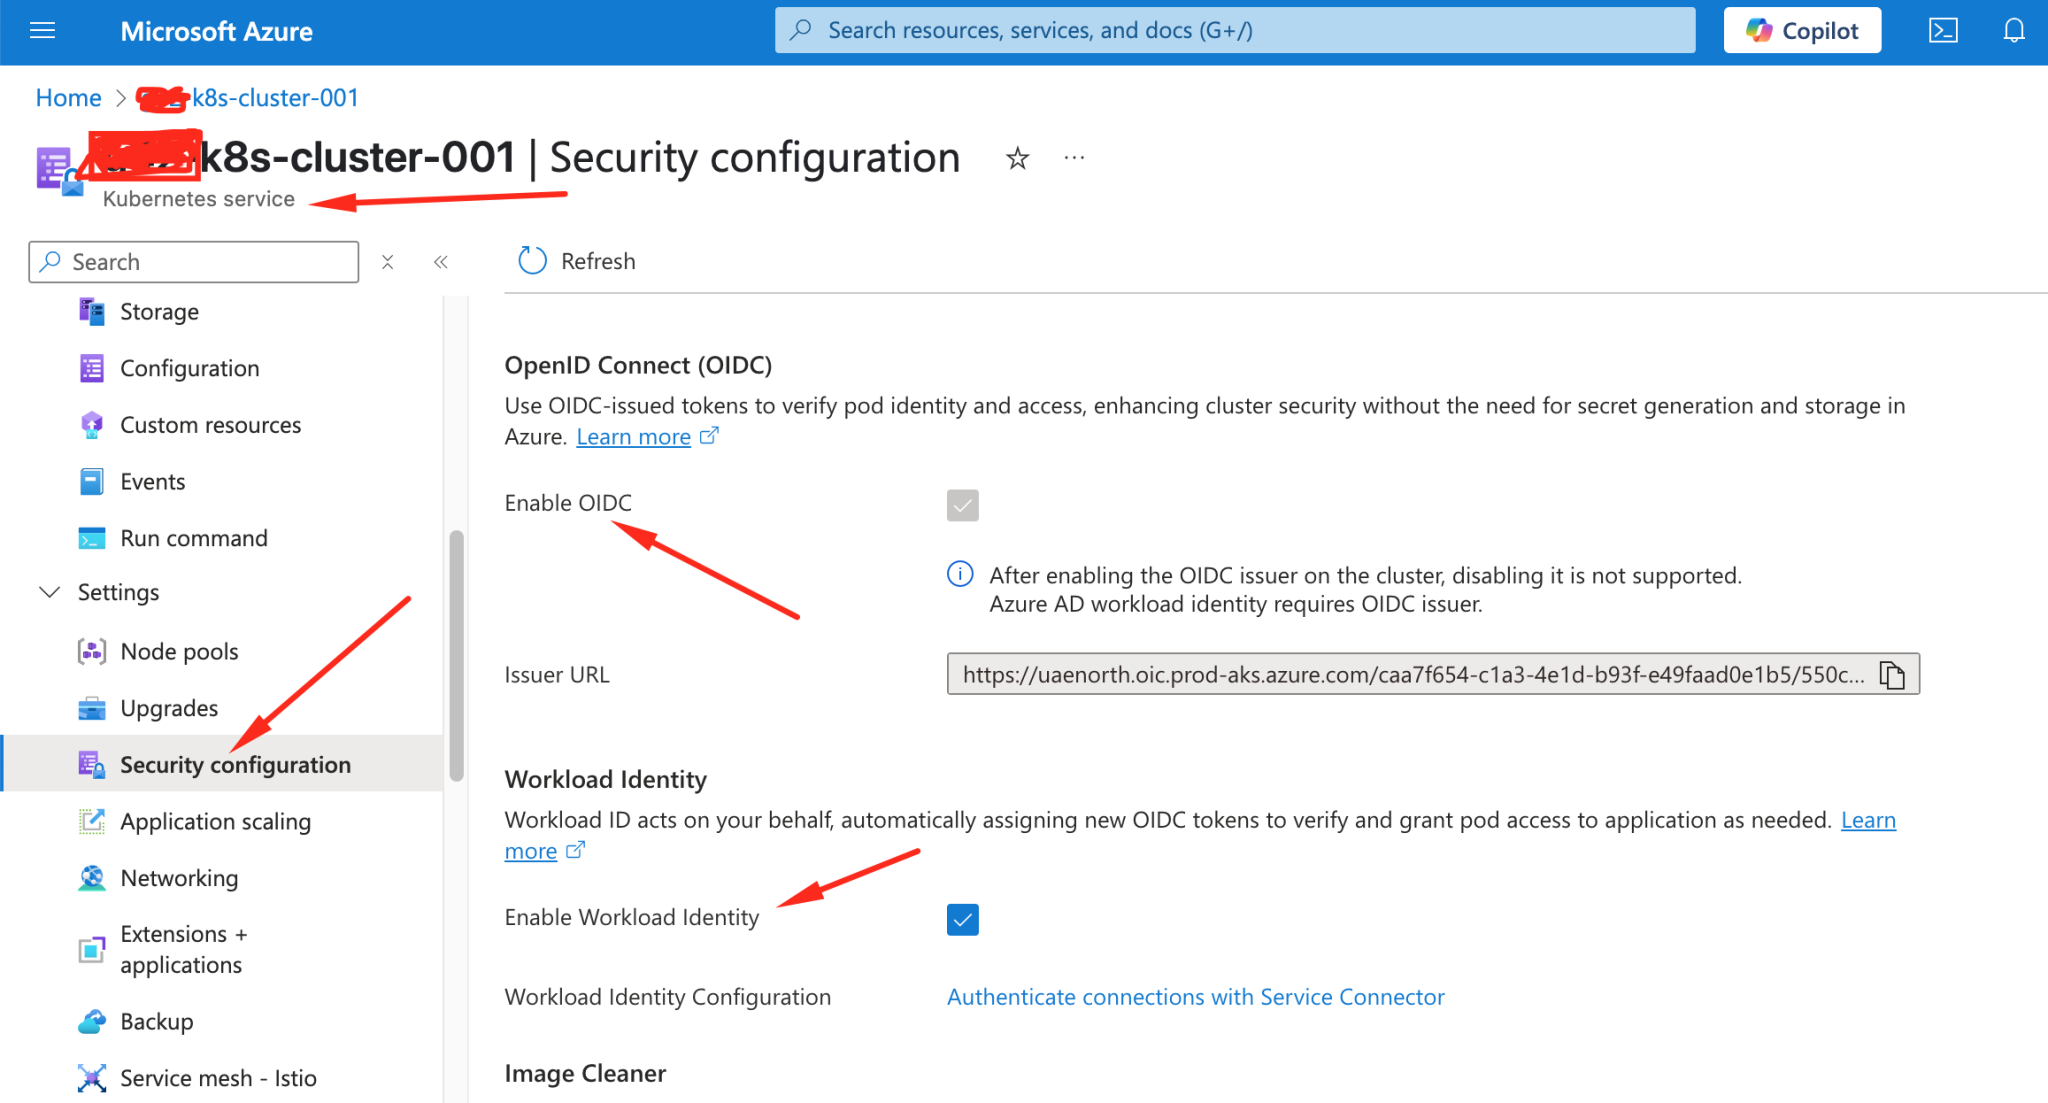2048x1103 pixels.
Task: Click the Backup cloud icon
Action: click(91, 1021)
